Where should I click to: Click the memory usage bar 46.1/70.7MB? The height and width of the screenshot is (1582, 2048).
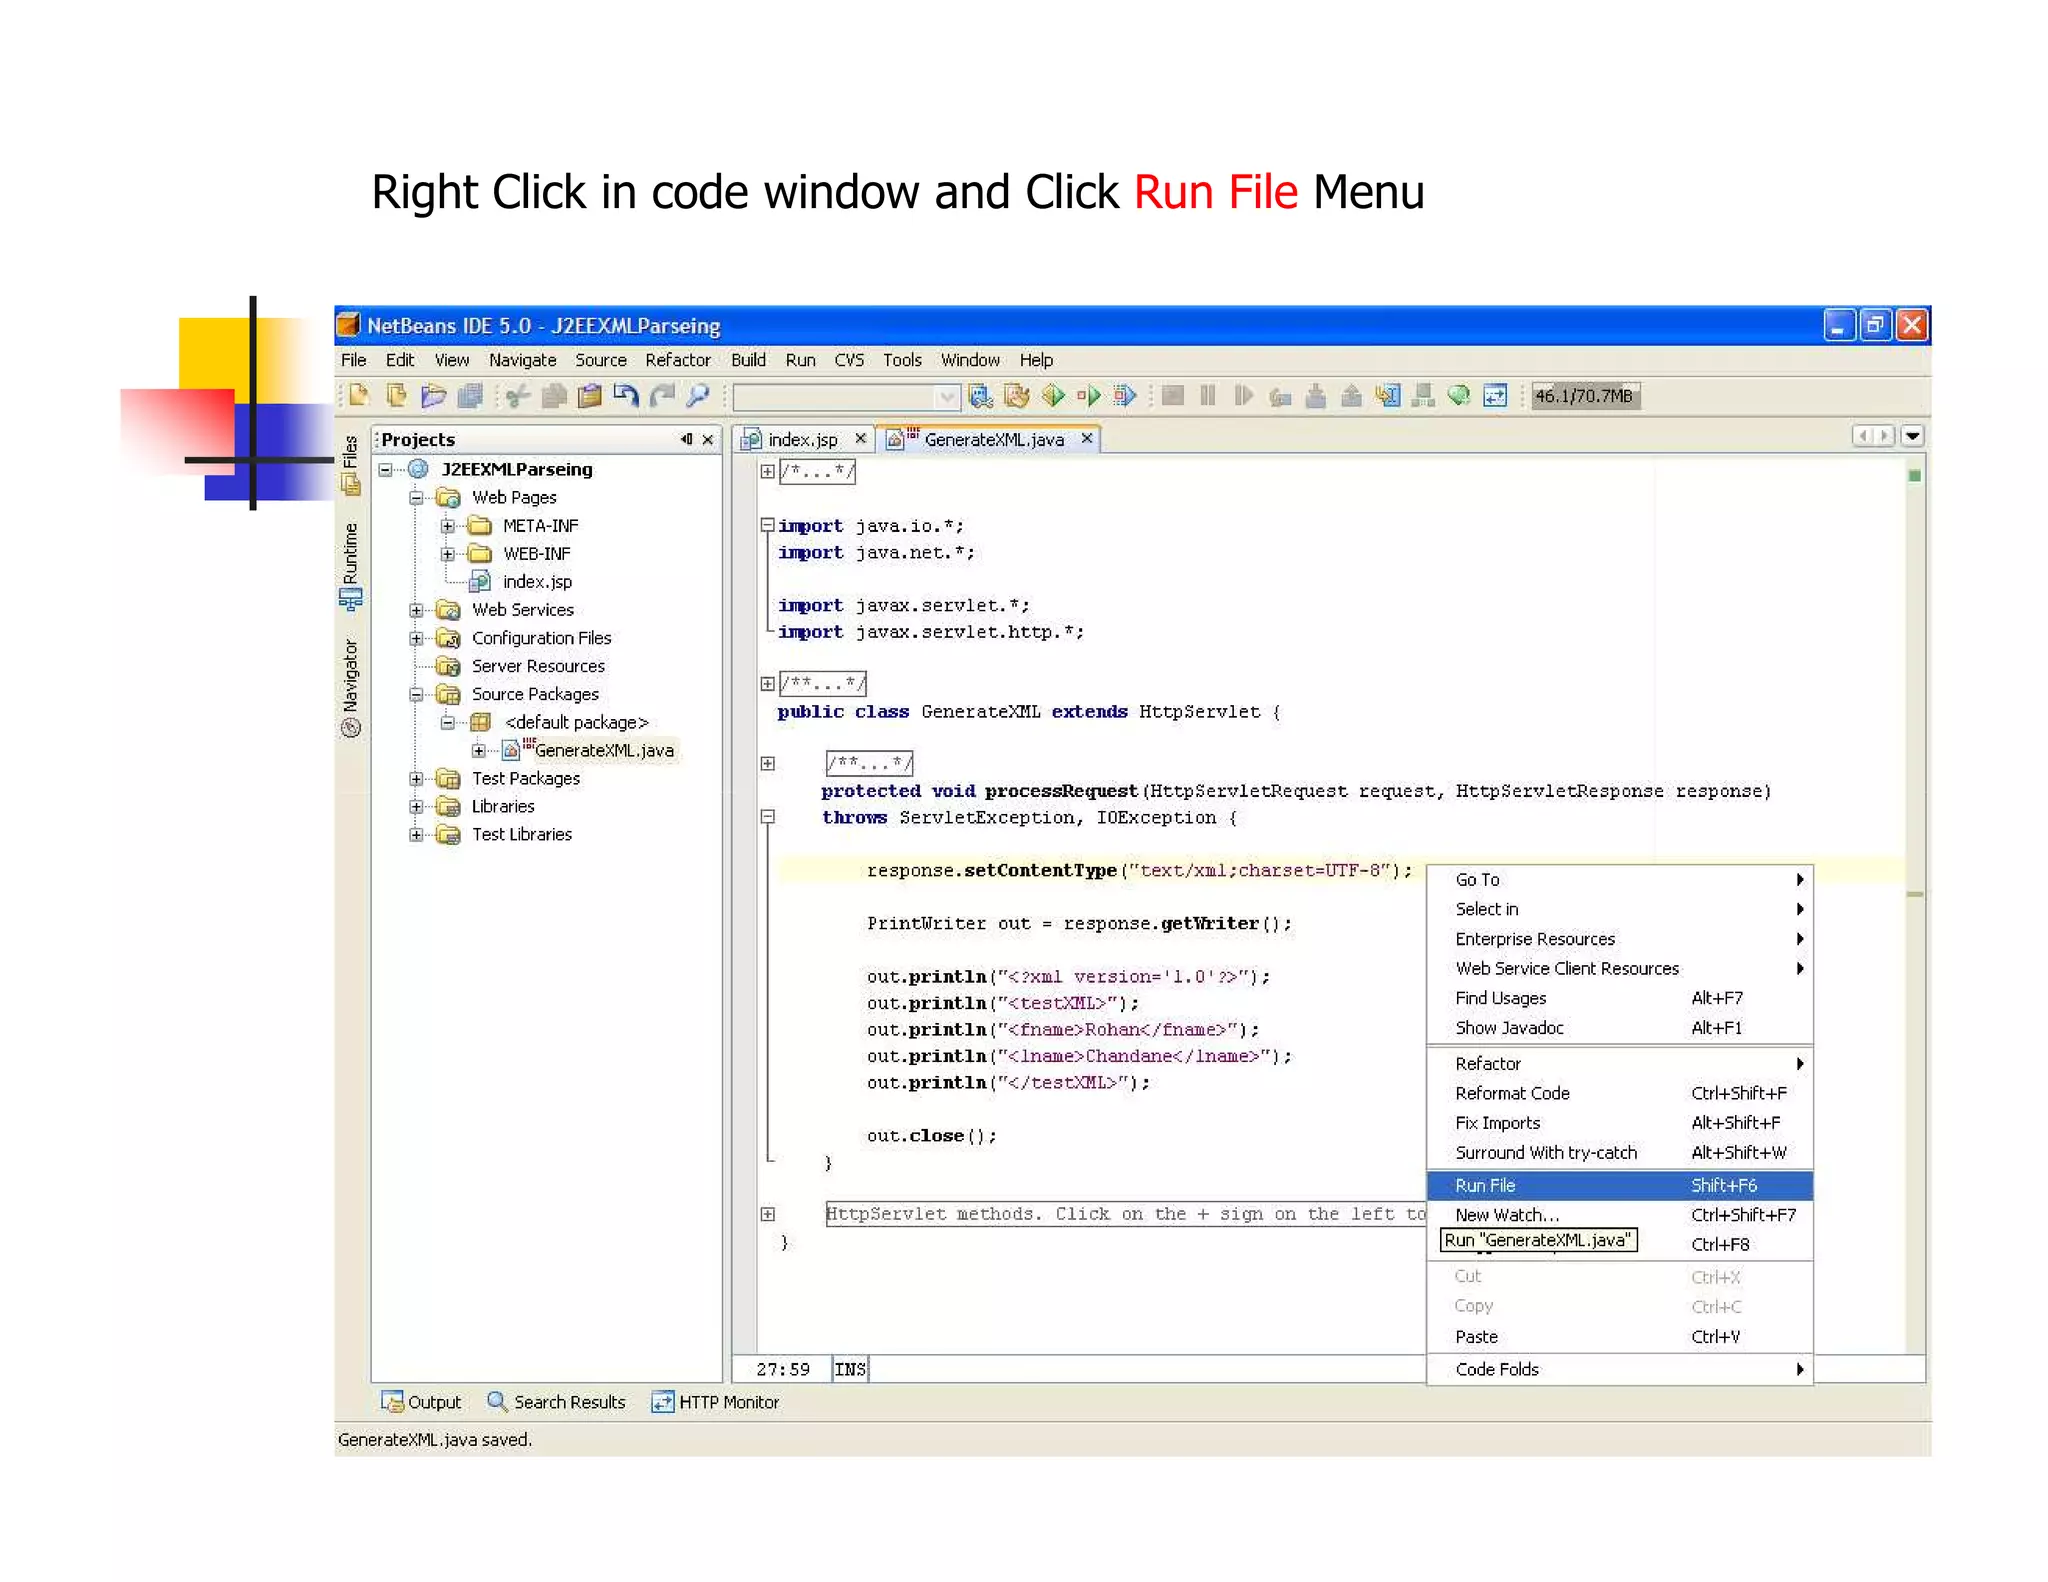(1585, 396)
